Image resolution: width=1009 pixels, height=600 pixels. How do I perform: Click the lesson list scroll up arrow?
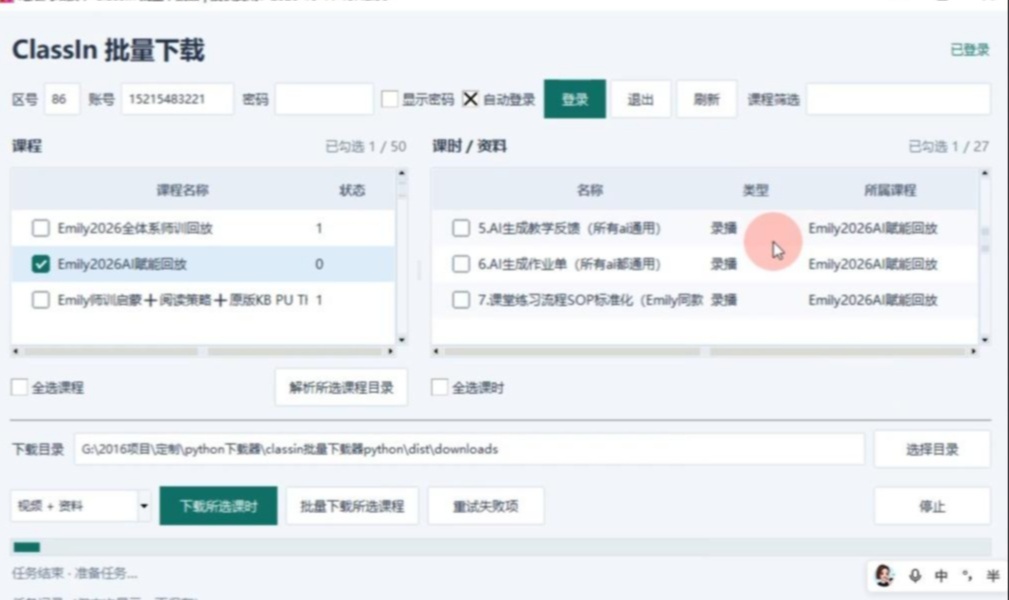point(985,173)
